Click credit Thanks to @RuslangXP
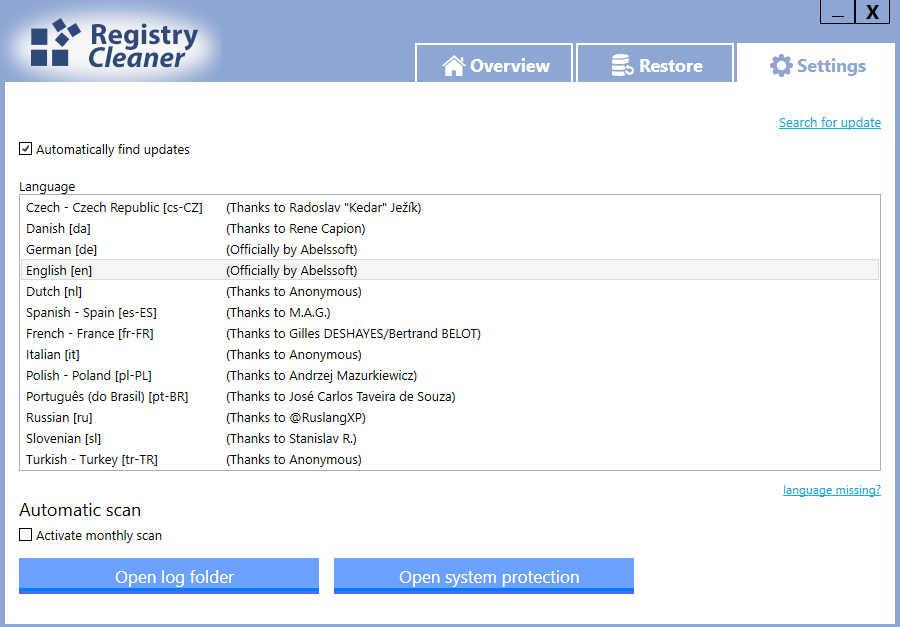The image size is (900, 627). tap(296, 417)
